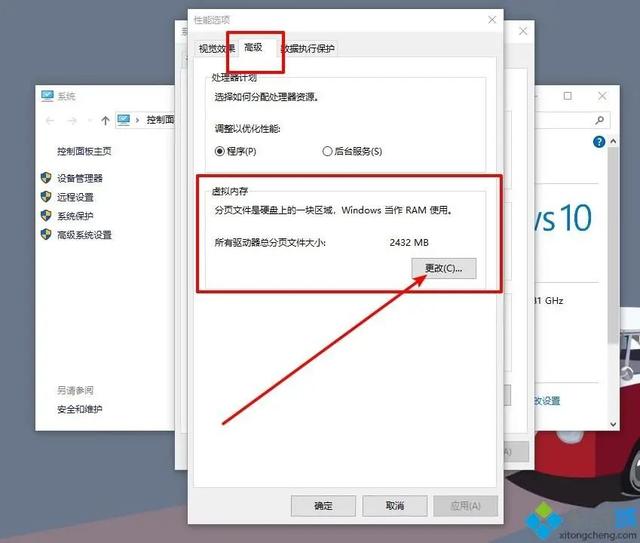The width and height of the screenshot is (640, 543).
Task: Maximize the System window
Action: coord(568,96)
